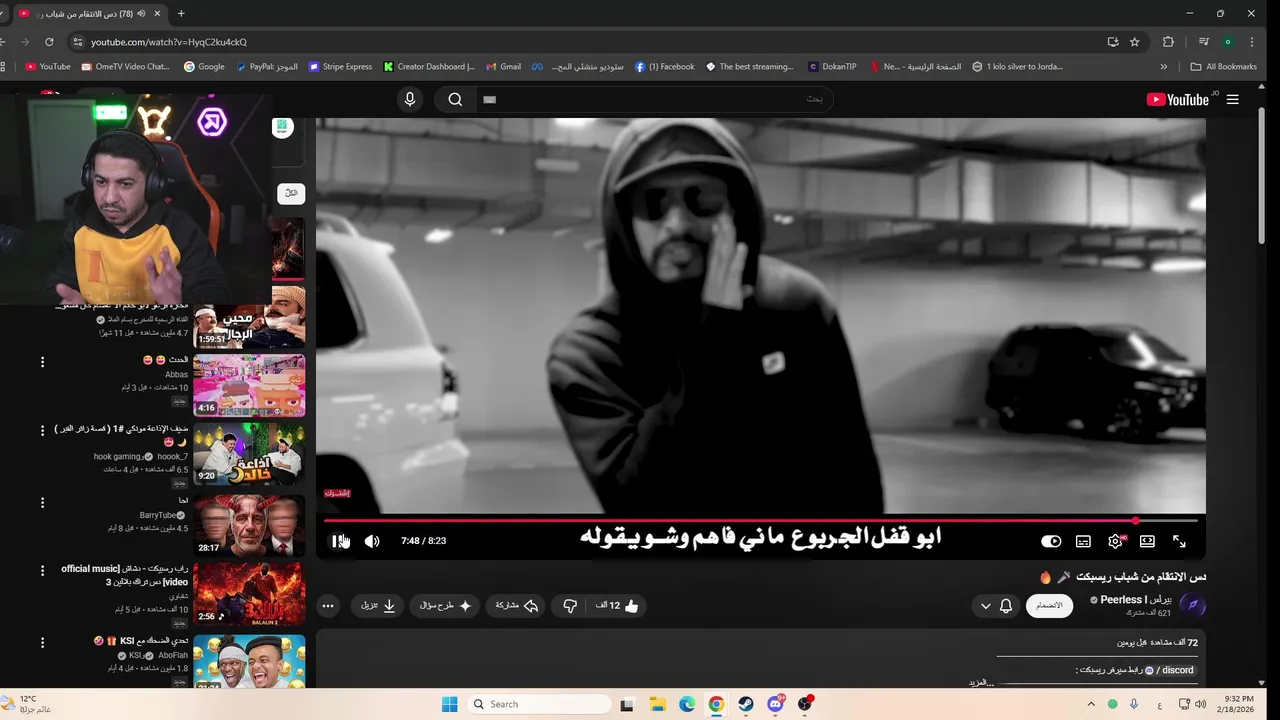Viewport: 1280px width, 720px height.
Task: Open Steam from the taskbar
Action: point(745,704)
